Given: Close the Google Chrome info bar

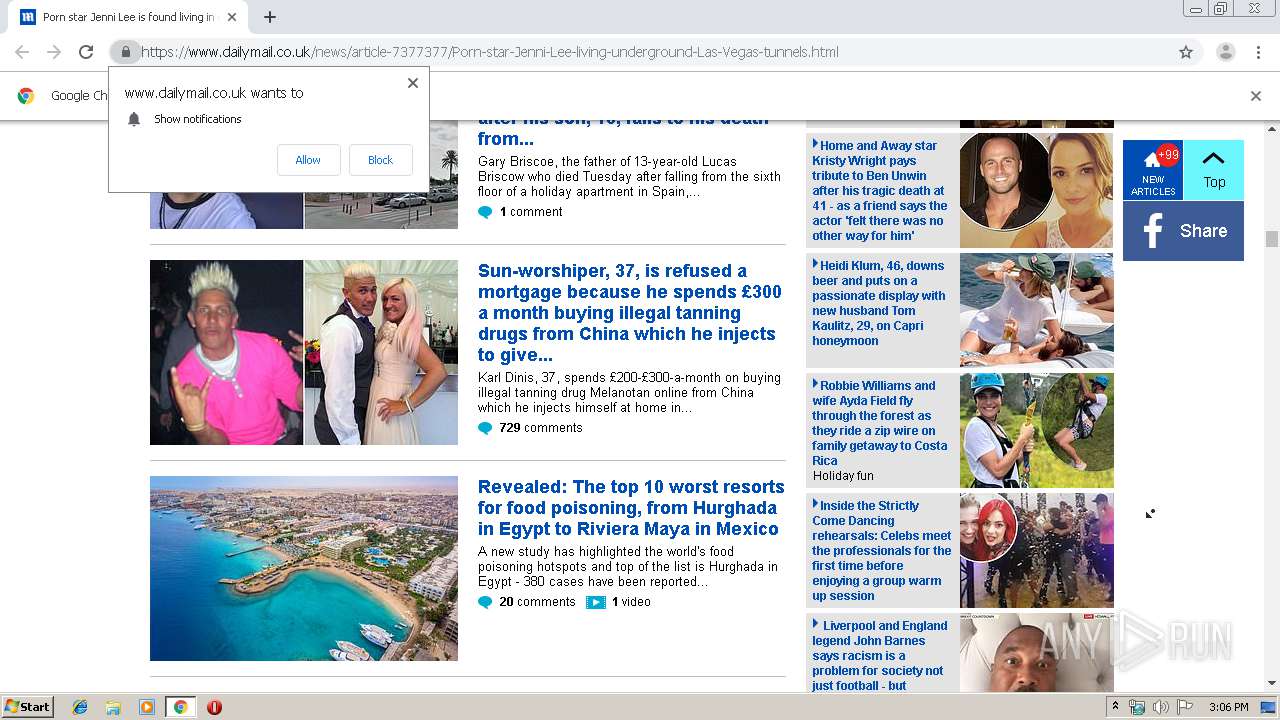Looking at the screenshot, I should pos(1256,96).
